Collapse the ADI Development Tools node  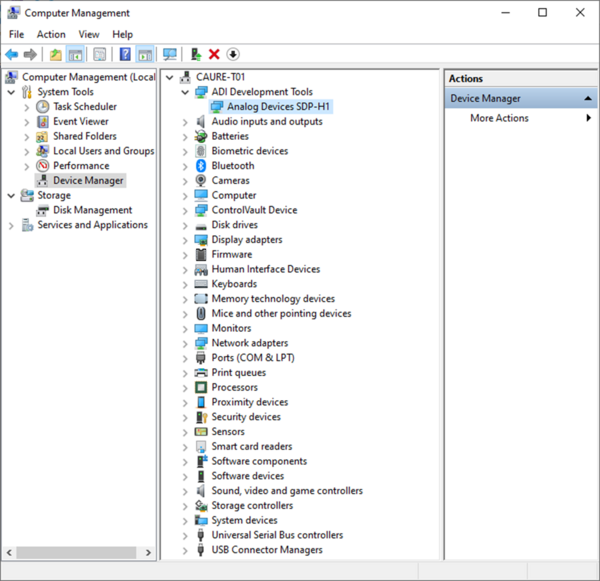pyautogui.click(x=185, y=92)
